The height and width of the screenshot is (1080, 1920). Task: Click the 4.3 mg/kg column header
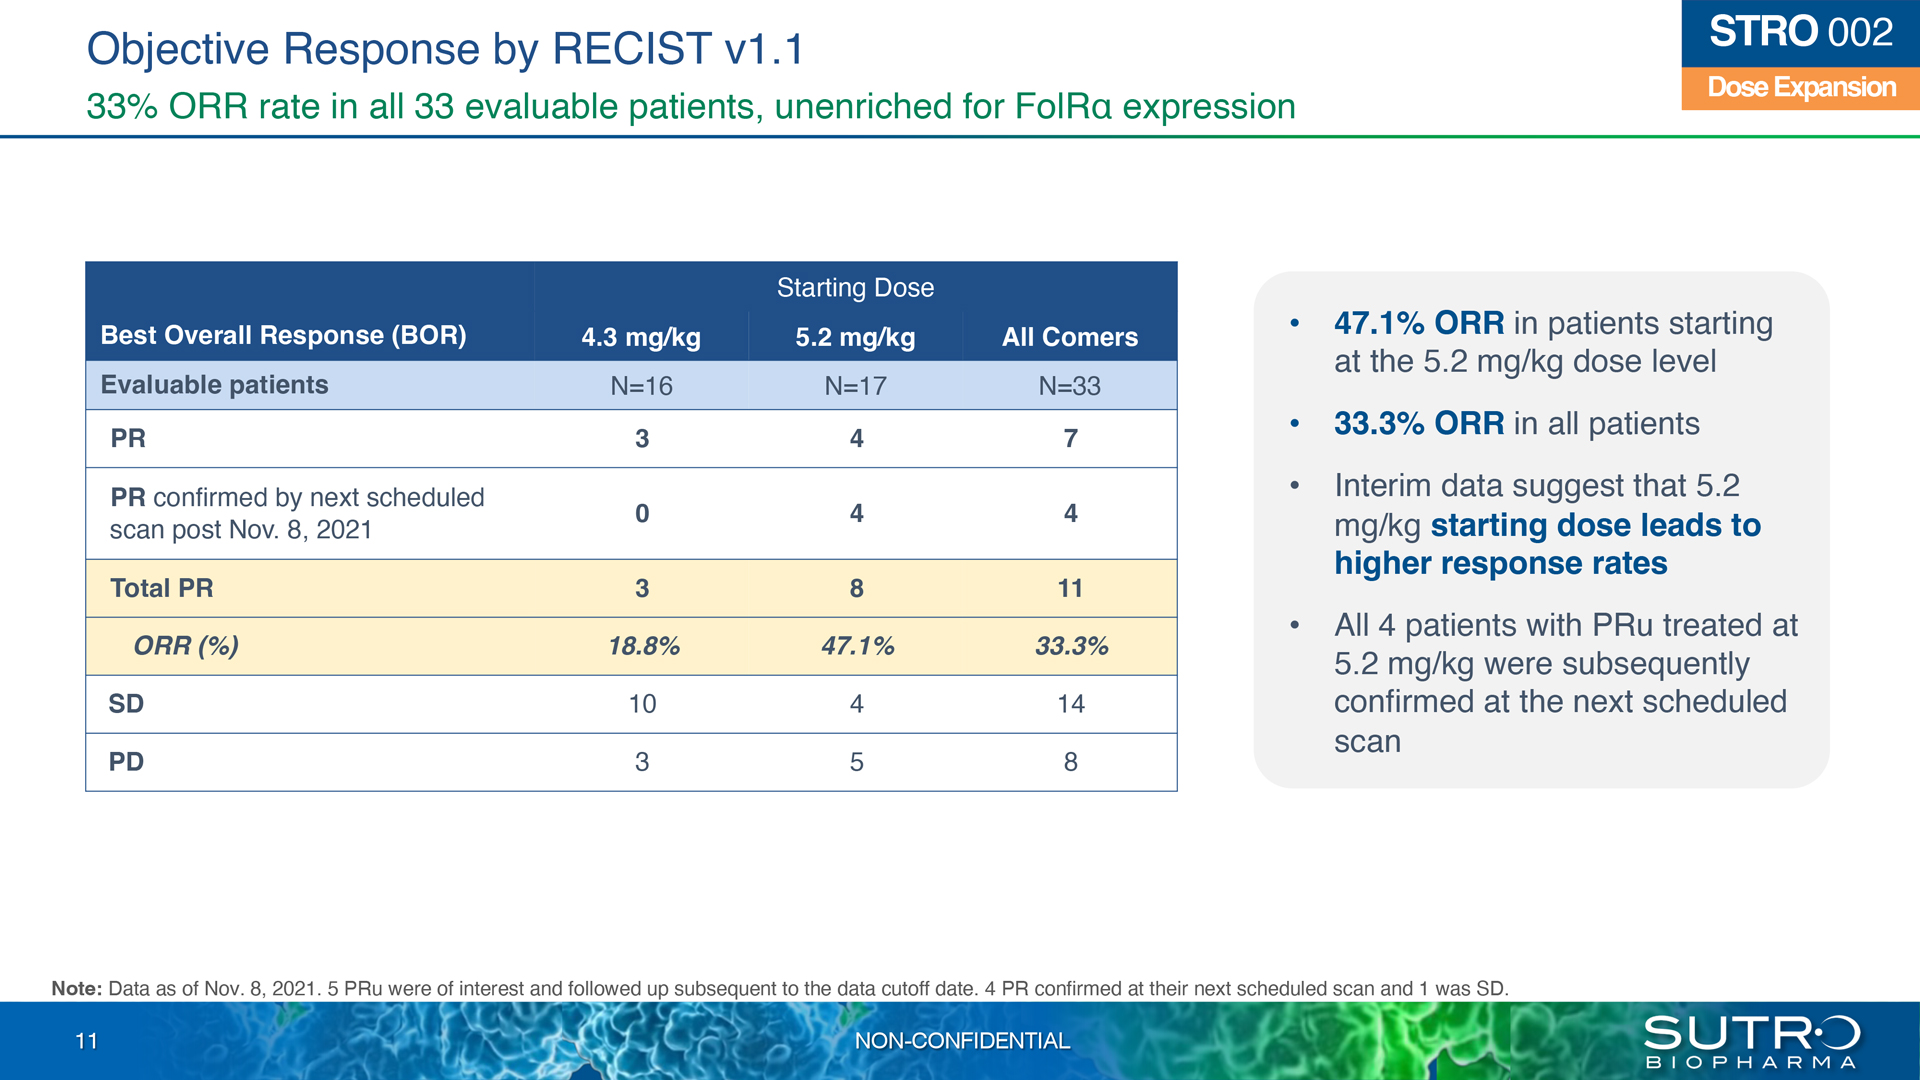tap(641, 337)
